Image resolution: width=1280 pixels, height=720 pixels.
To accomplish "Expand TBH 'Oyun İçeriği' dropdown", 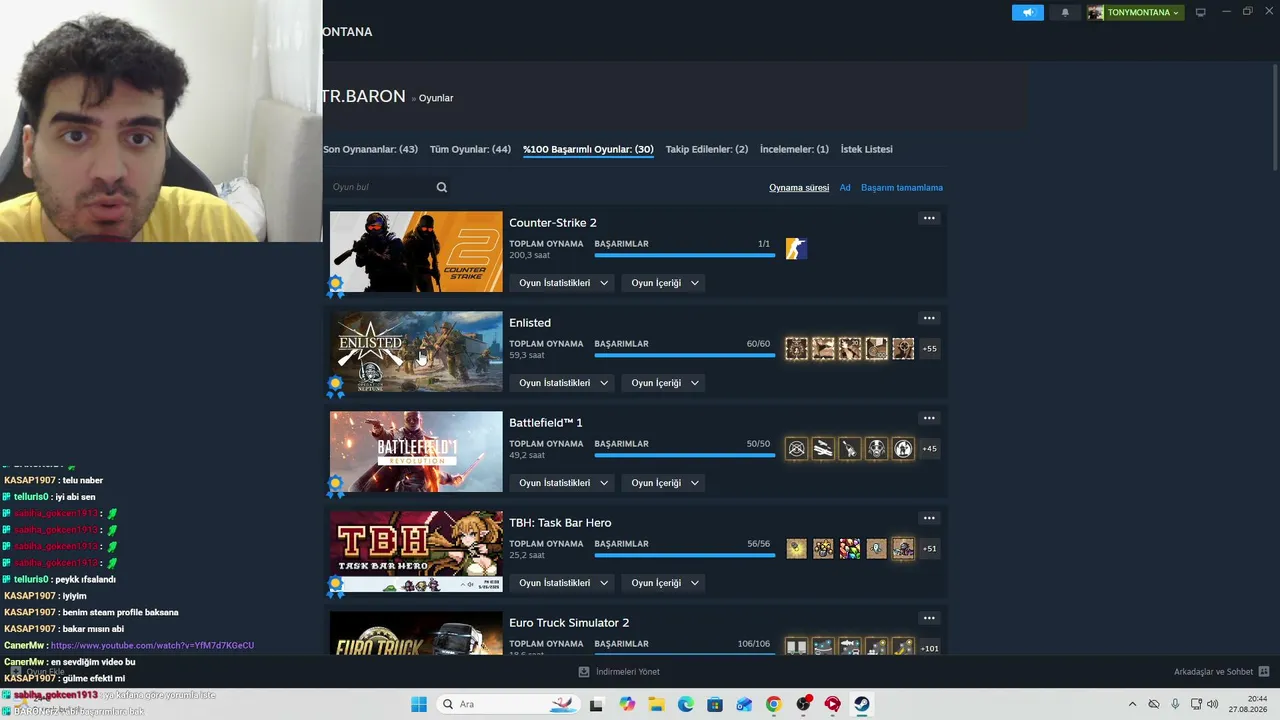I will click(665, 583).
